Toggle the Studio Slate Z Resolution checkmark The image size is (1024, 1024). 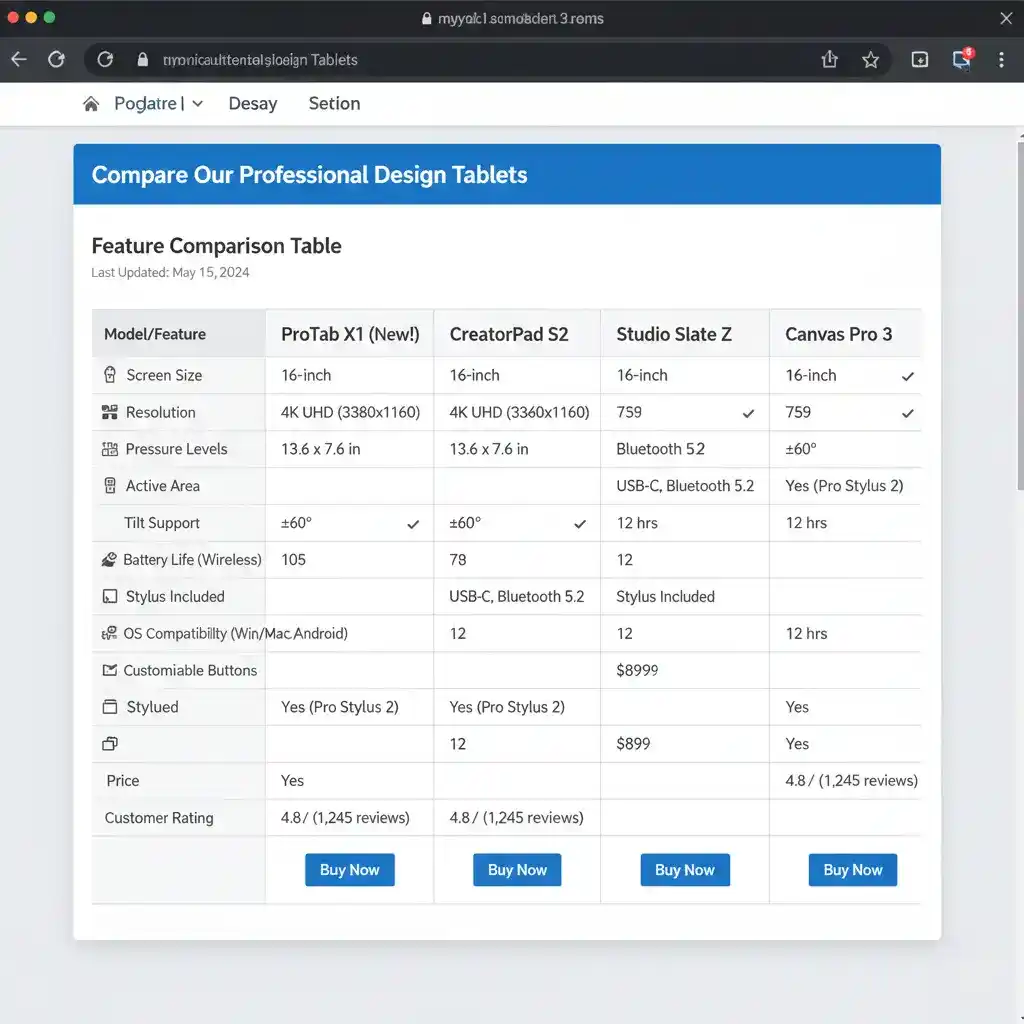click(748, 414)
